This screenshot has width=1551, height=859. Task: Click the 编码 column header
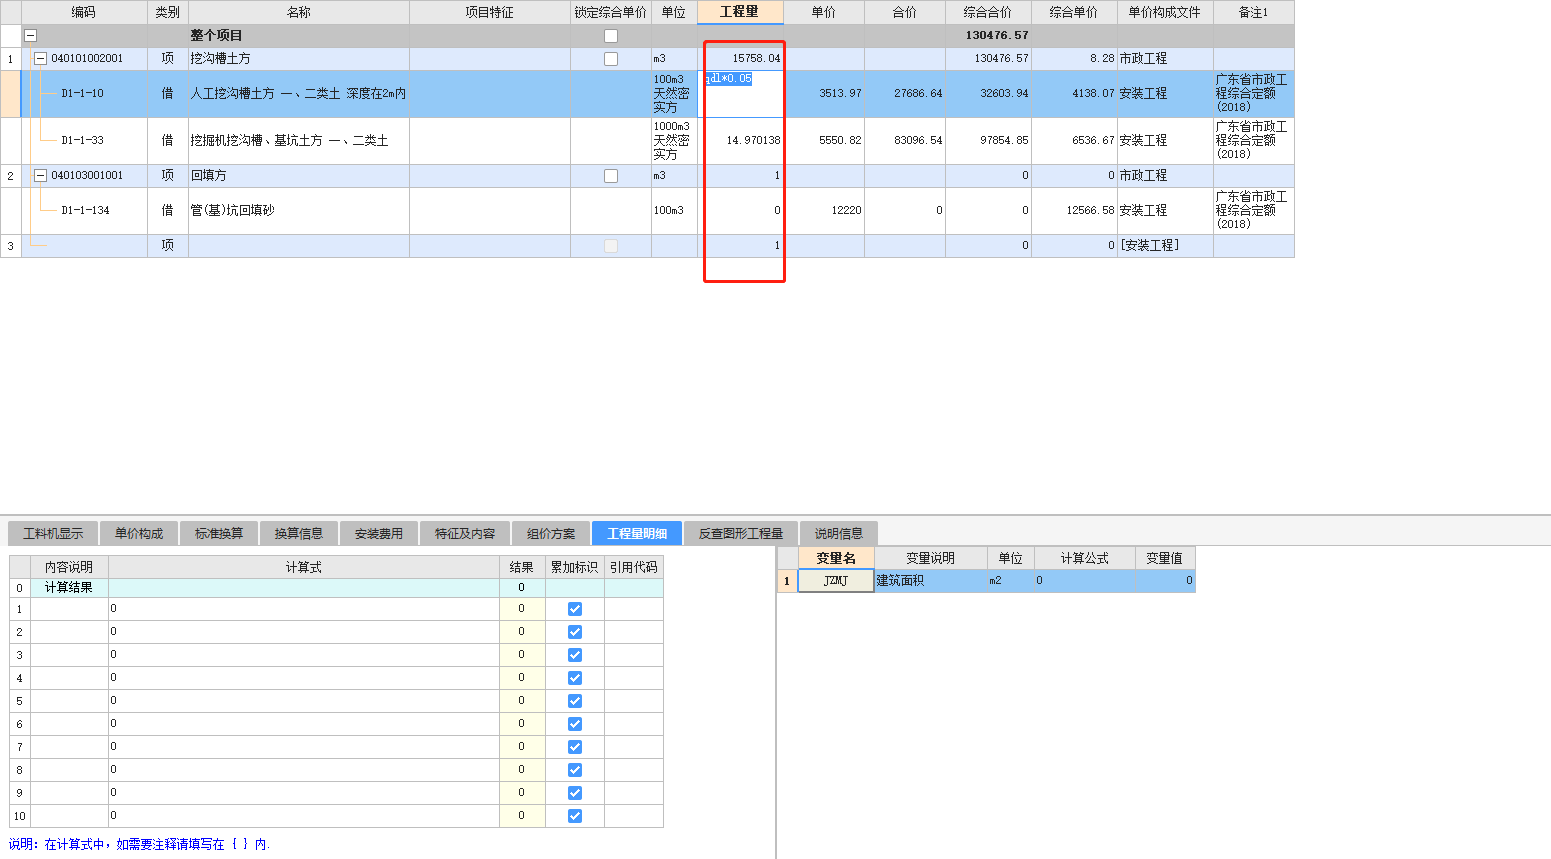[84, 12]
